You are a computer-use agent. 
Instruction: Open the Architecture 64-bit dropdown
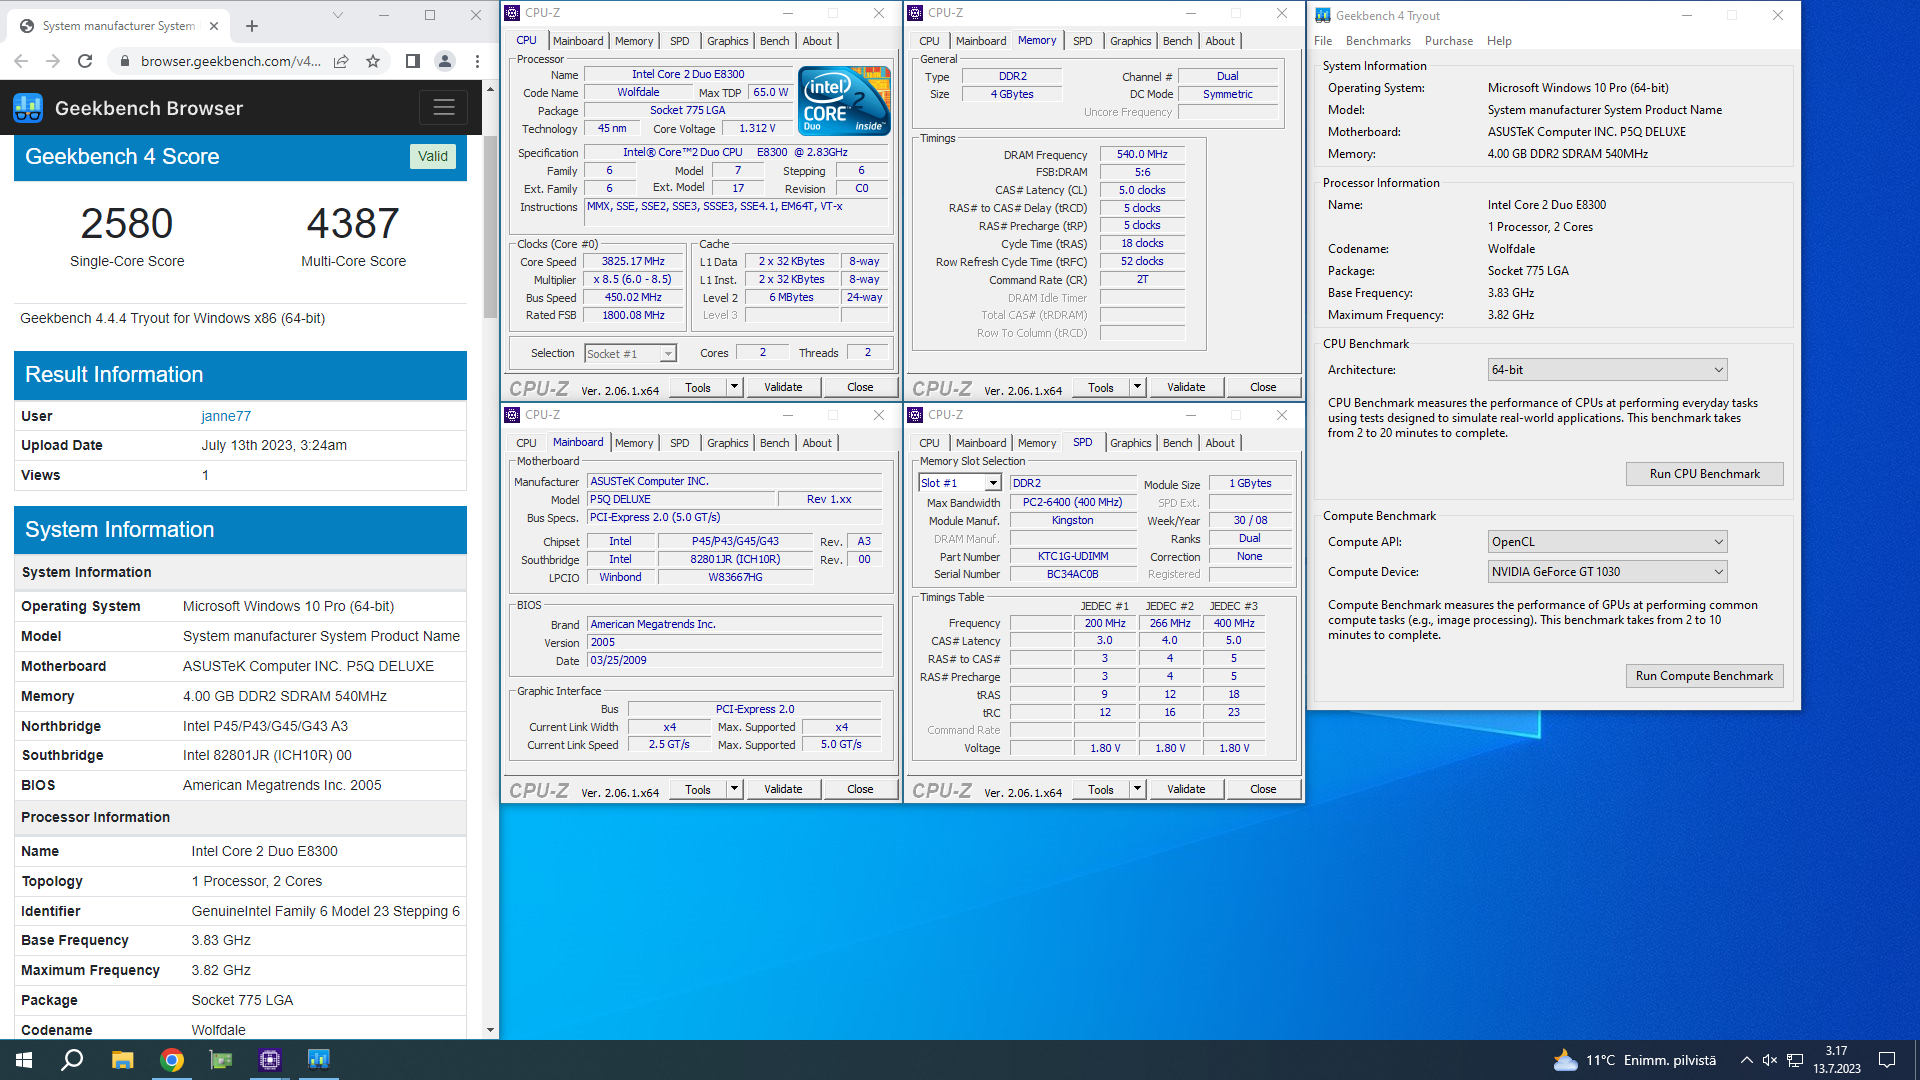pos(1607,370)
